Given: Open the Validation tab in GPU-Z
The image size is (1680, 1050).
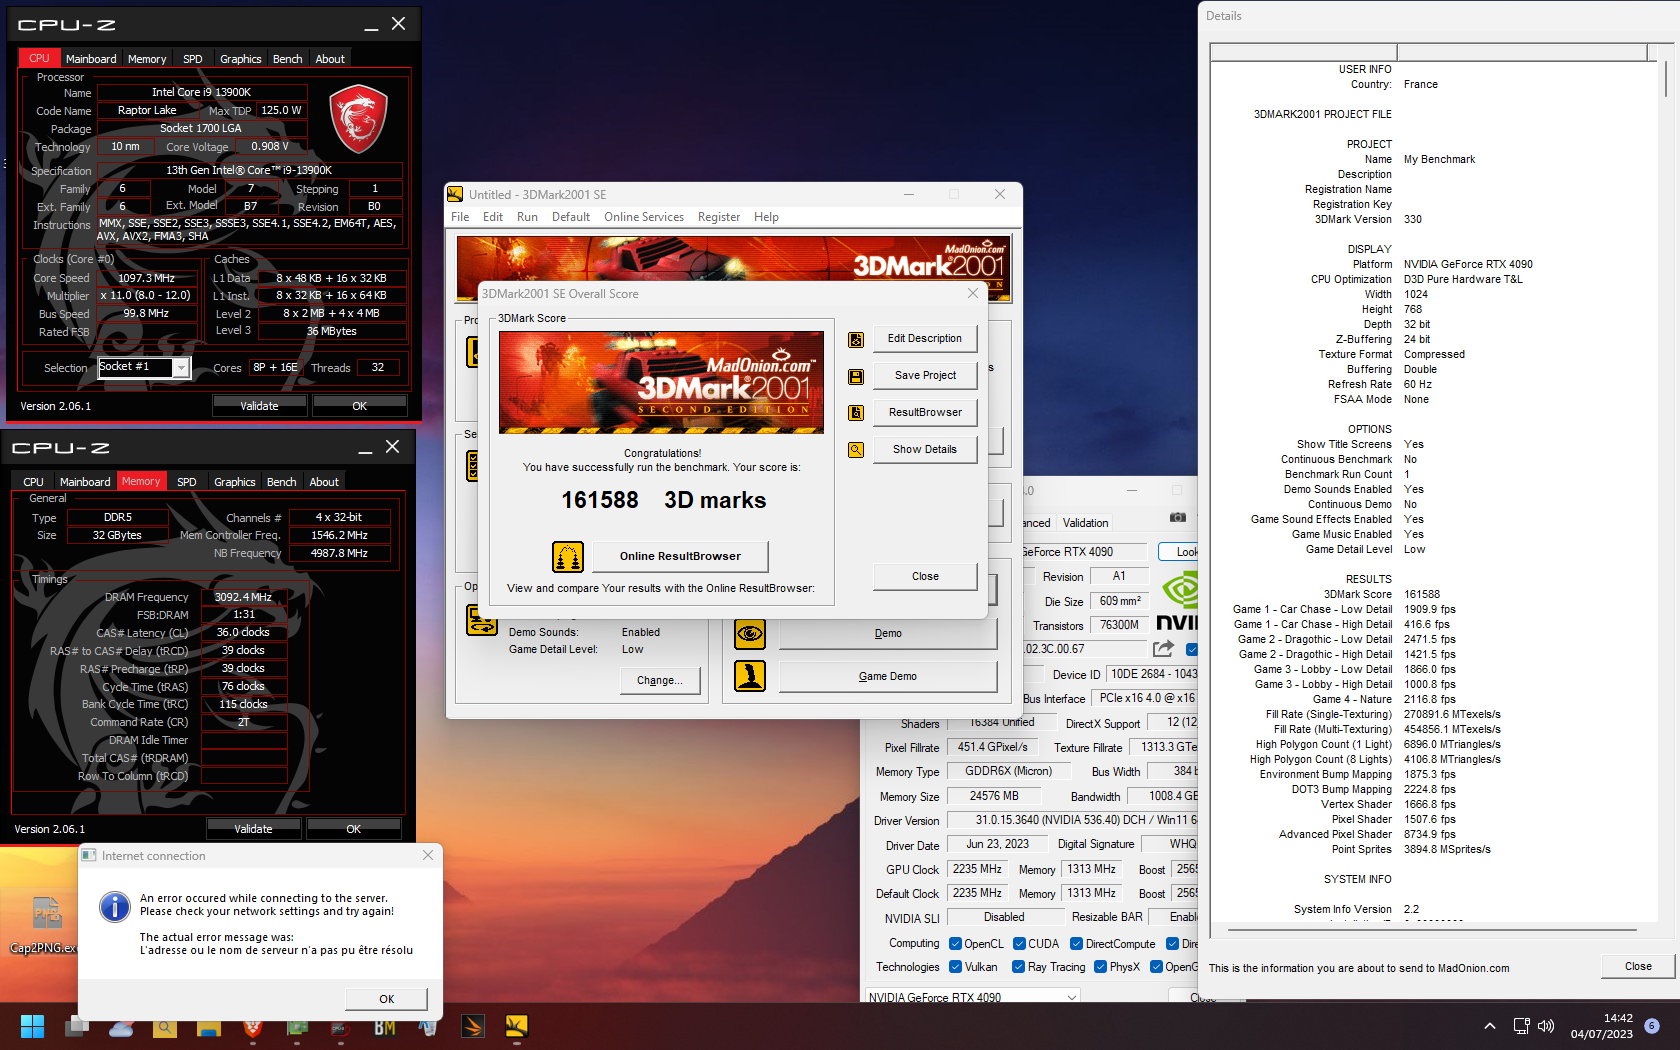Looking at the screenshot, I should (x=1085, y=523).
